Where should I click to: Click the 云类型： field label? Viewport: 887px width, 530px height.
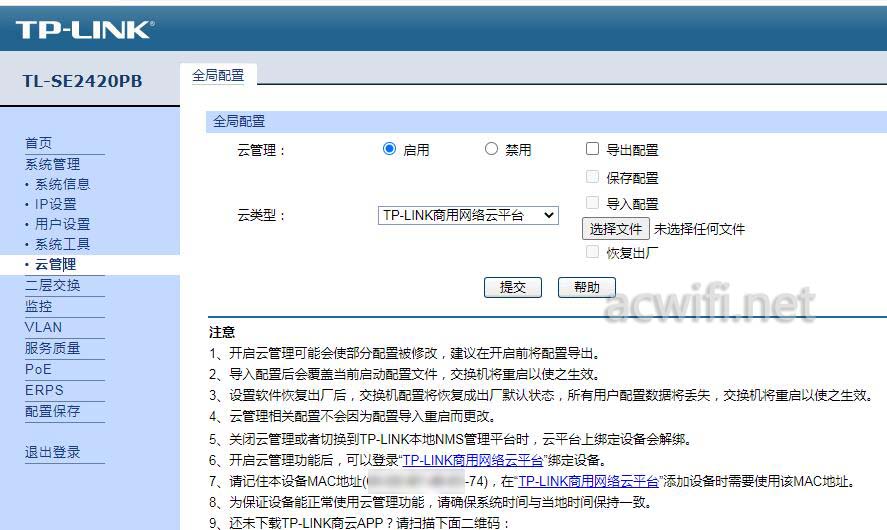[x=261, y=216]
